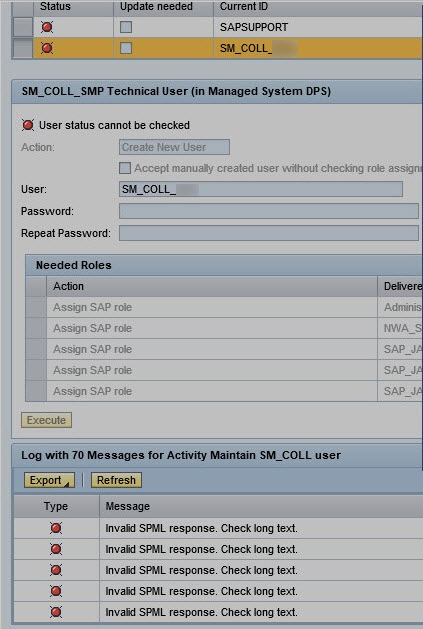Click into the Repeat Password field
This screenshot has width=423, height=629.
point(268,233)
